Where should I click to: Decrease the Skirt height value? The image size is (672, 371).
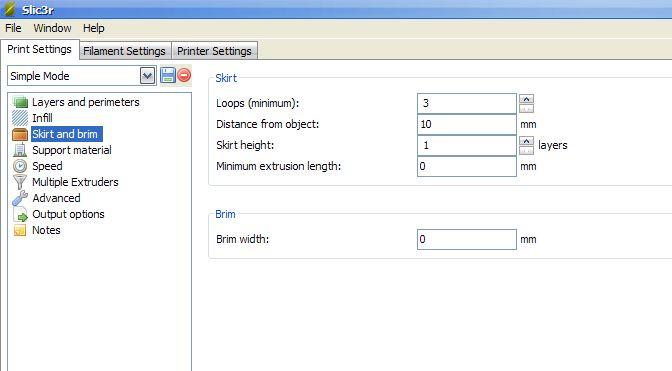526,150
